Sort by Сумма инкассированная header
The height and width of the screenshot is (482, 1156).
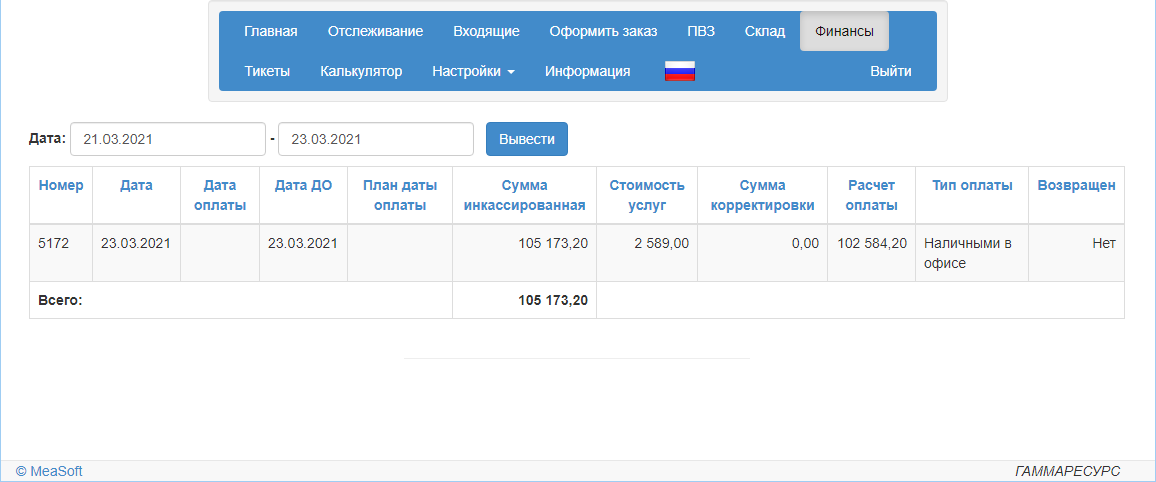point(525,195)
